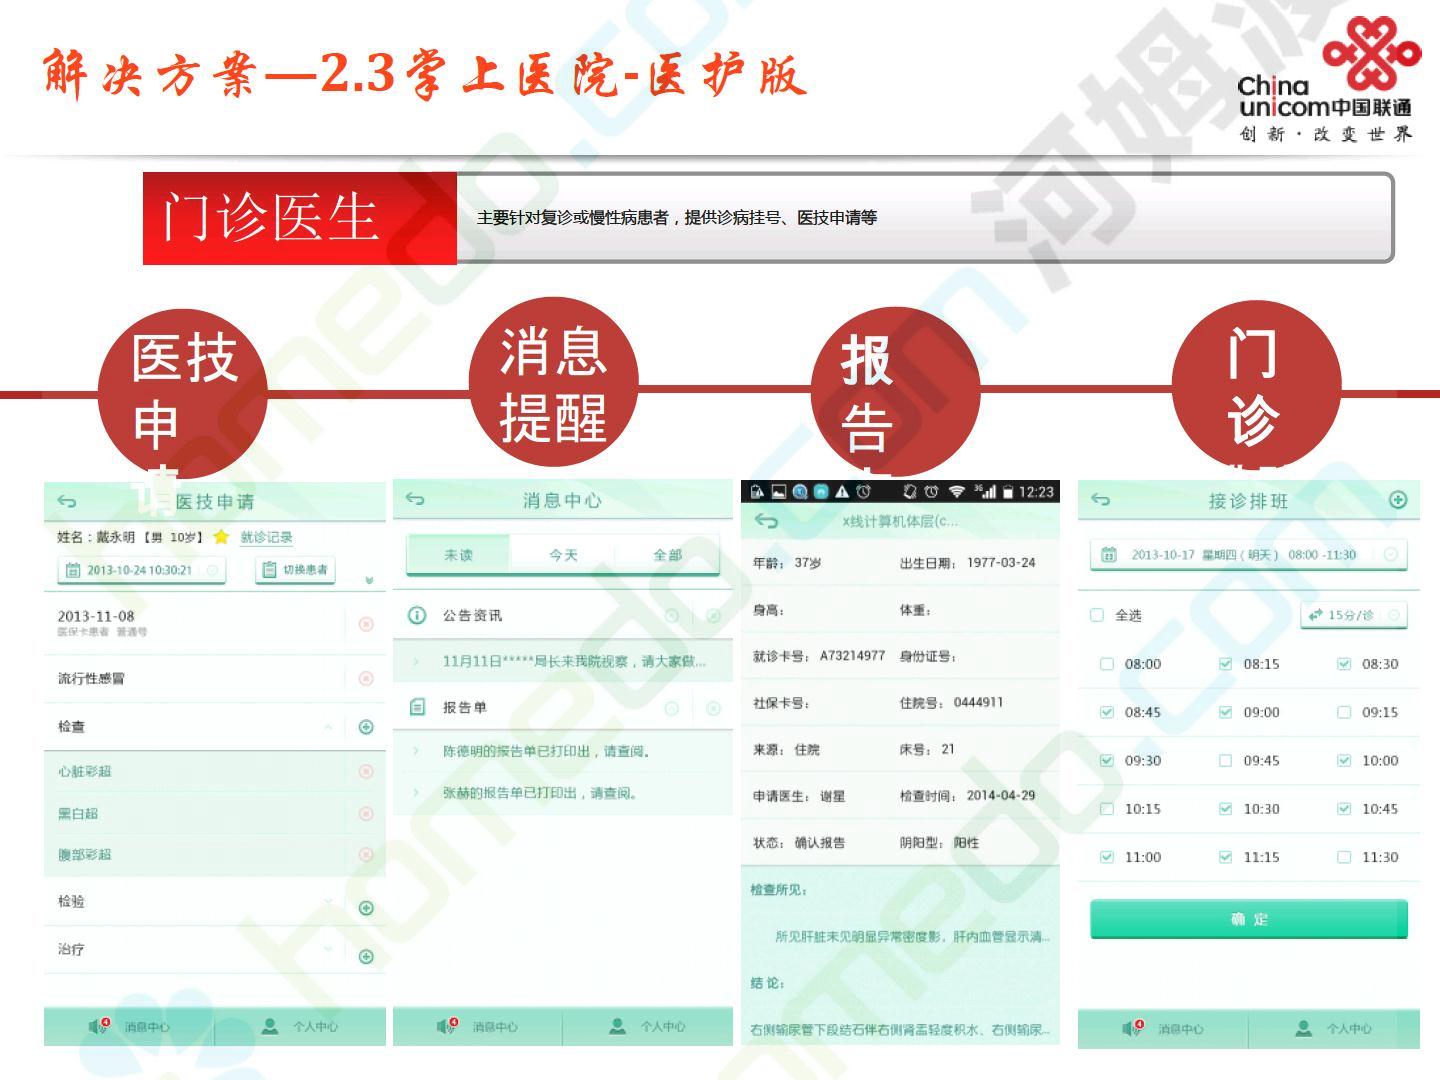
Task: Toggle the 08:00 time slot checkbox
Action: pos(1107,664)
